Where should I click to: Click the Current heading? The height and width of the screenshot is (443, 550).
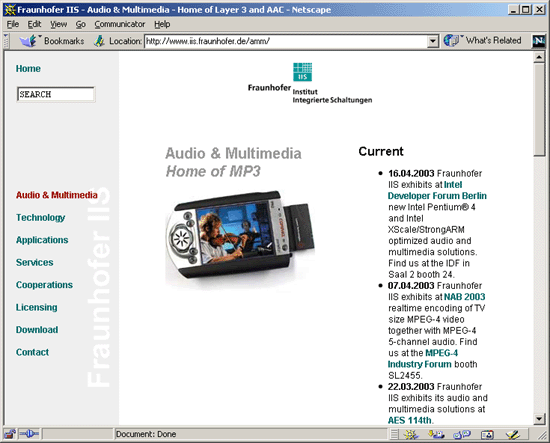point(381,151)
